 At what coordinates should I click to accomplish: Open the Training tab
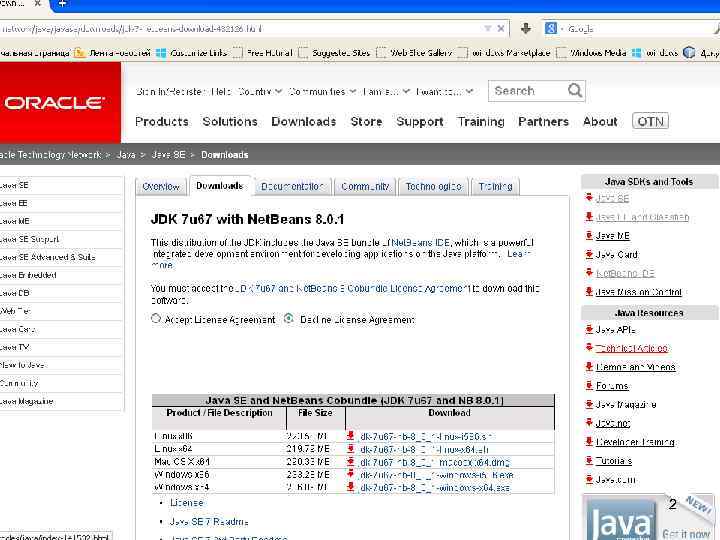point(495,186)
